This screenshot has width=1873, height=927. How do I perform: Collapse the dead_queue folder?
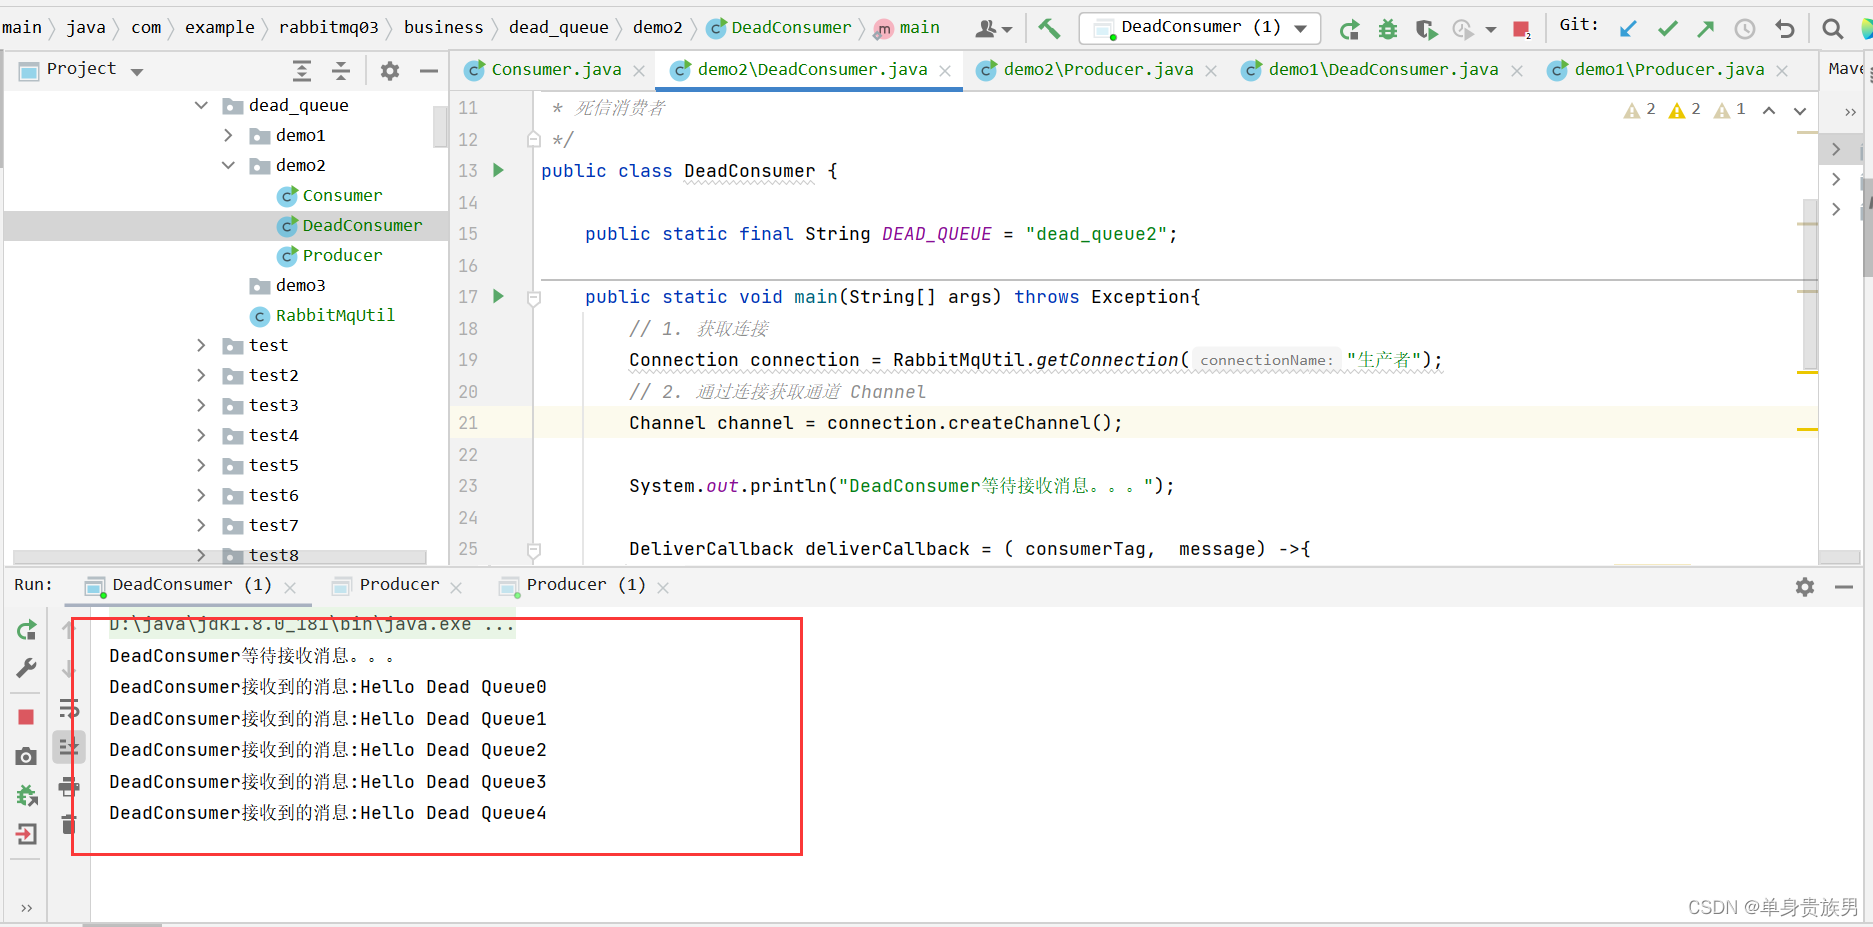[201, 105]
